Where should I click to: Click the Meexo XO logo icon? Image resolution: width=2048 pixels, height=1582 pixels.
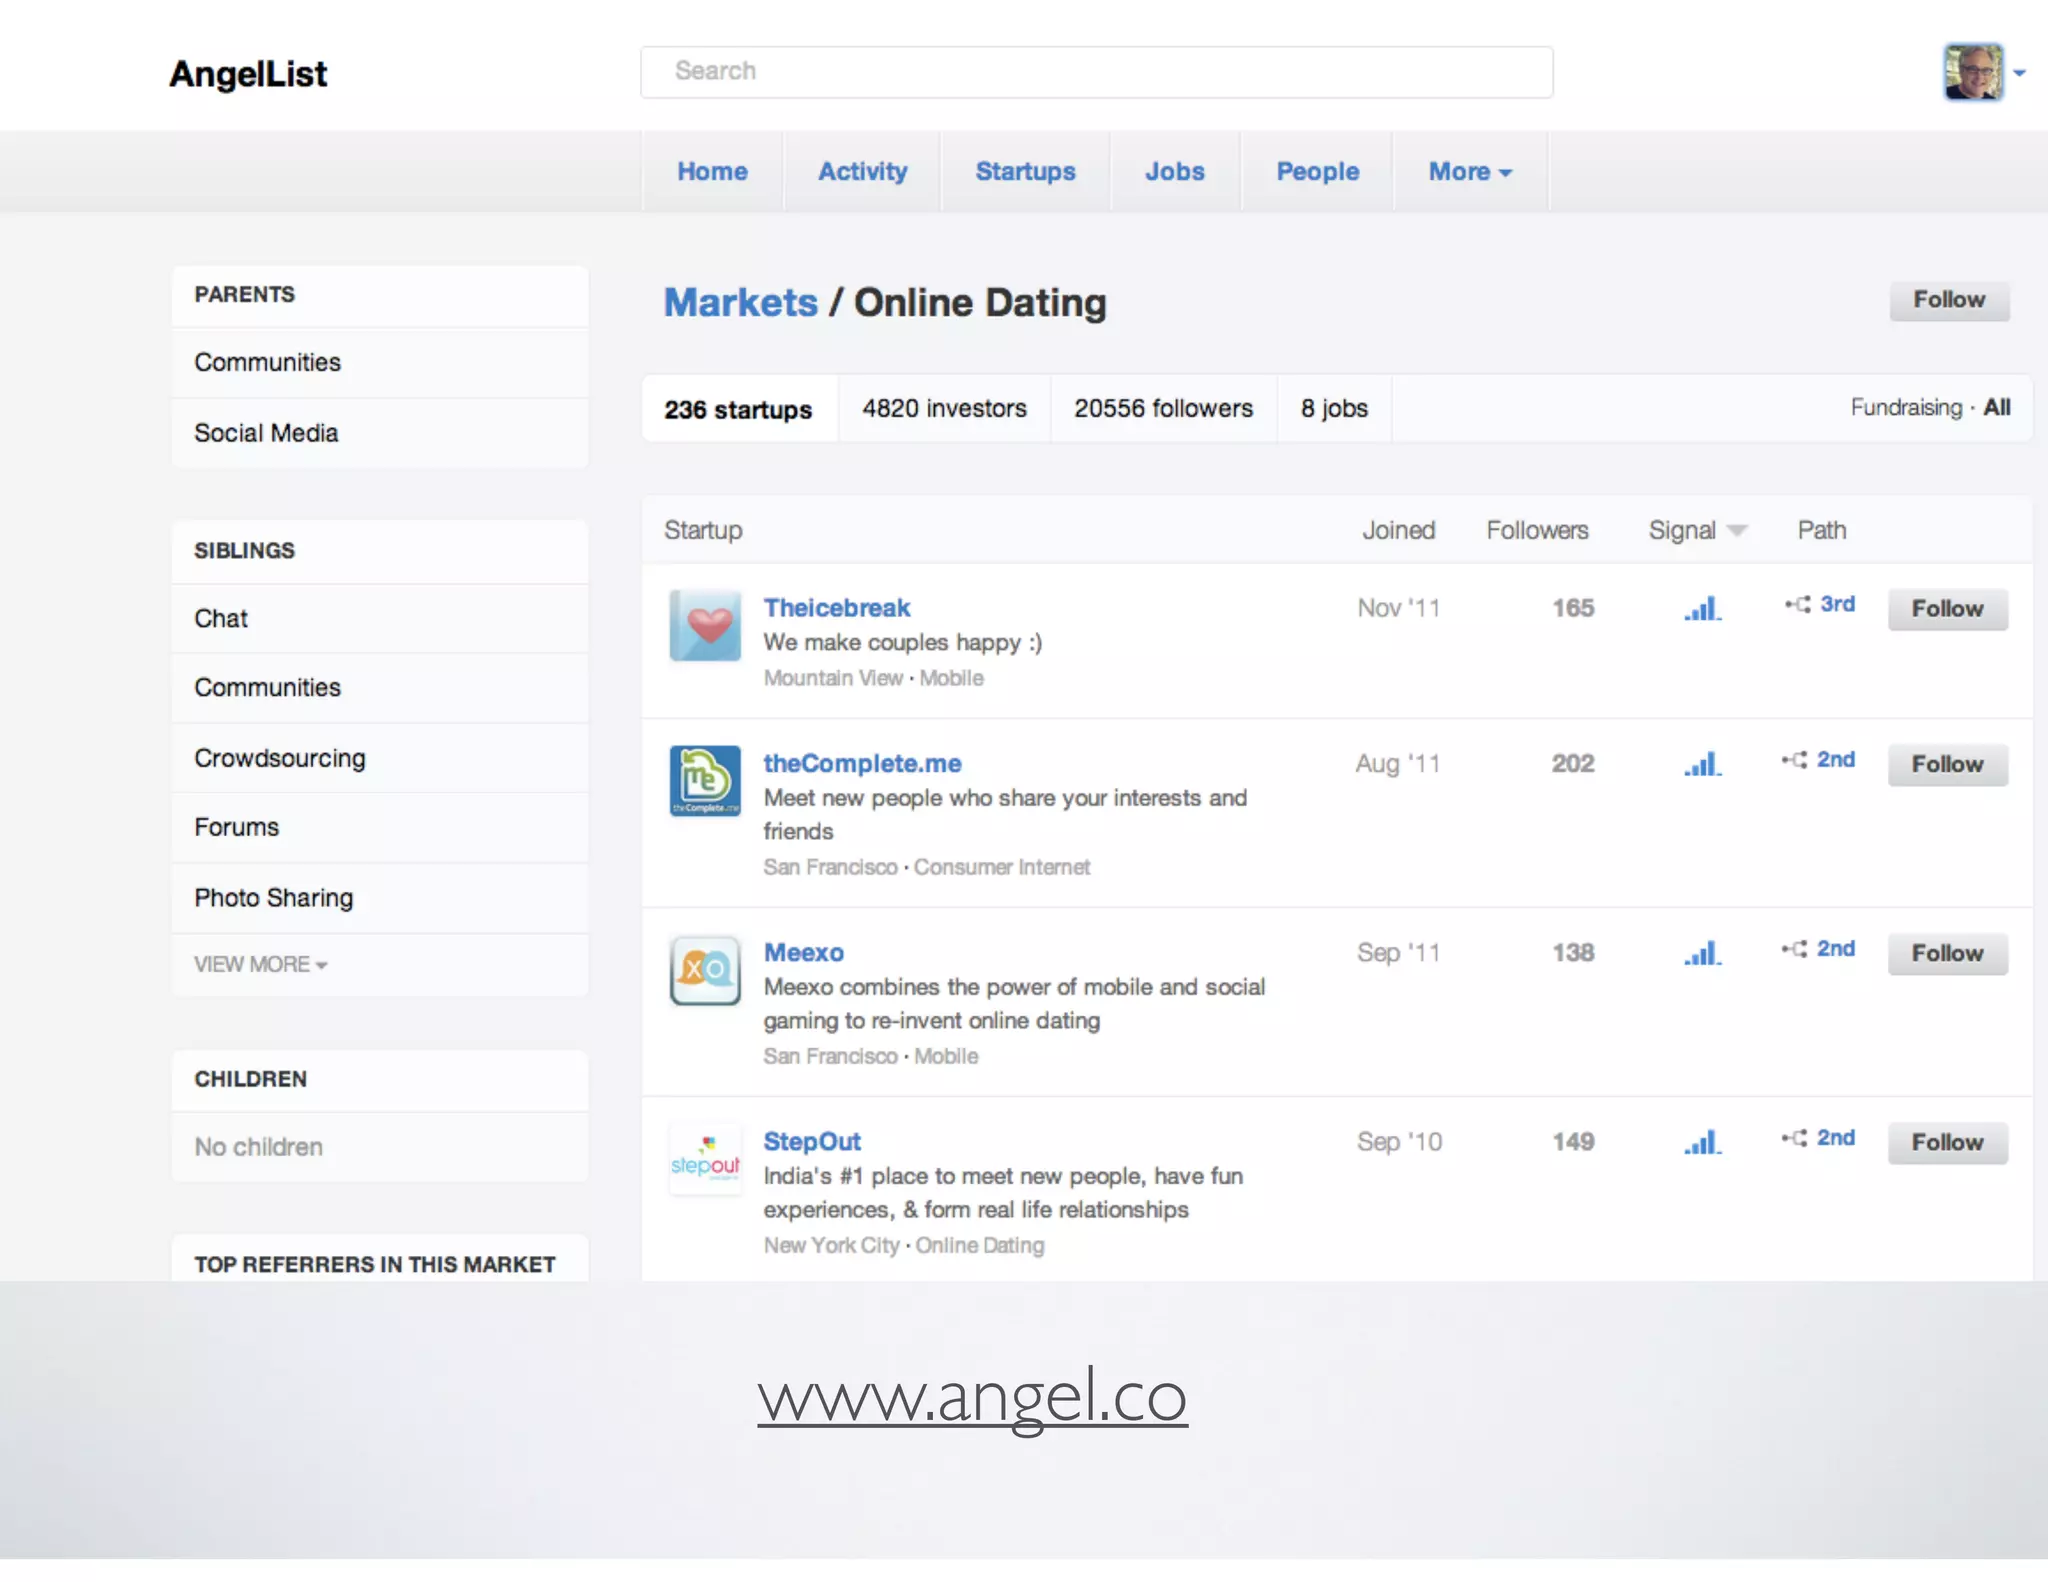point(705,970)
